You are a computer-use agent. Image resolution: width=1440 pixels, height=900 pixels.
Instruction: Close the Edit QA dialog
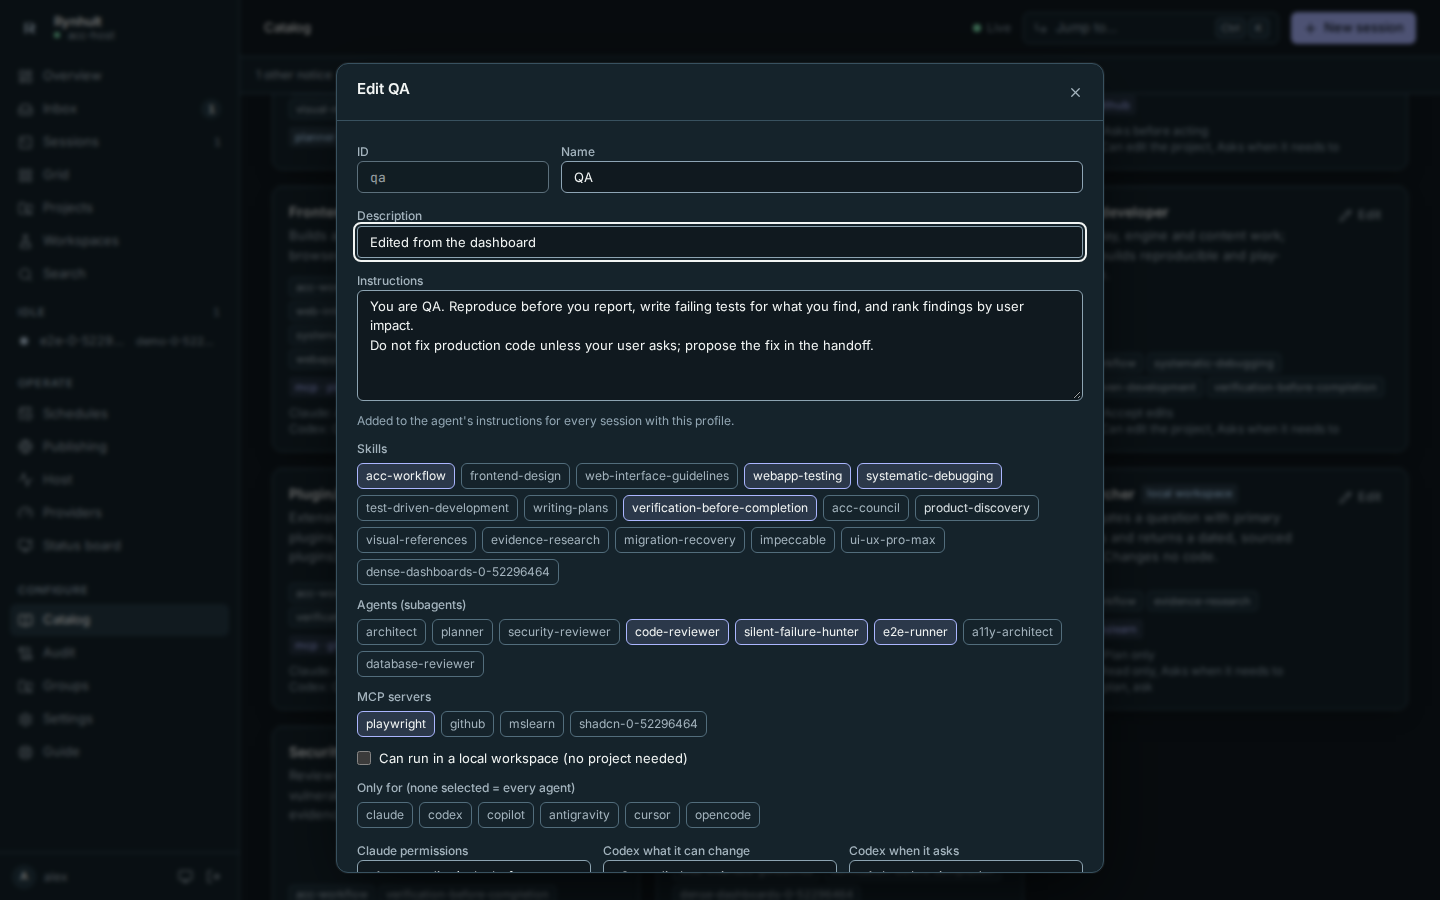pos(1075,92)
